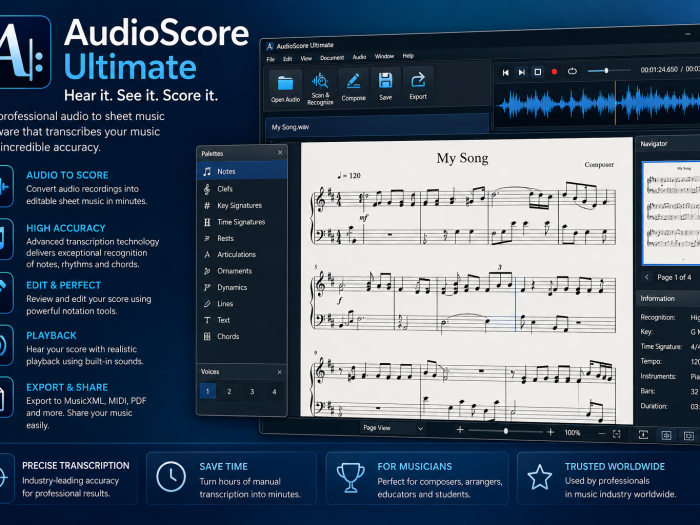Adjust the zoom slider in status bar

point(505,431)
